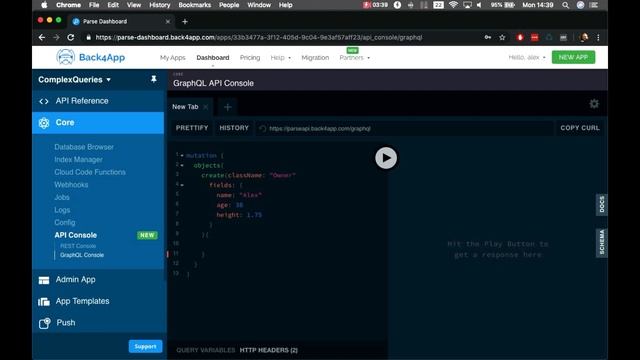Open Partners dropdown menu
This screenshot has height=360, width=640.
tap(354, 58)
